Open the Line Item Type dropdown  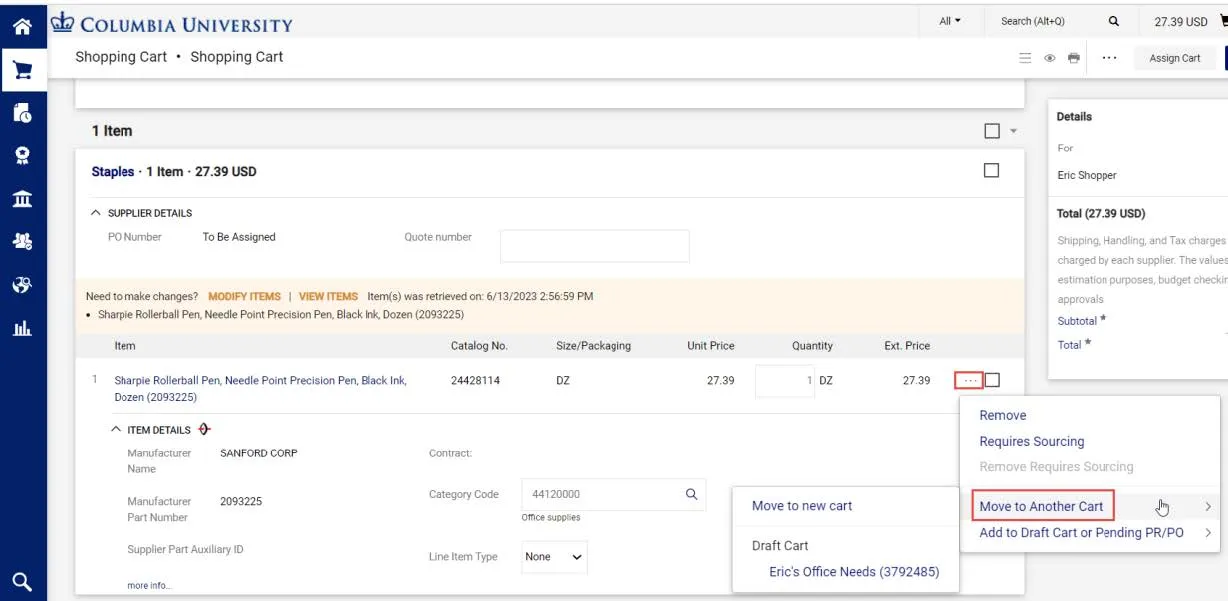pos(555,557)
